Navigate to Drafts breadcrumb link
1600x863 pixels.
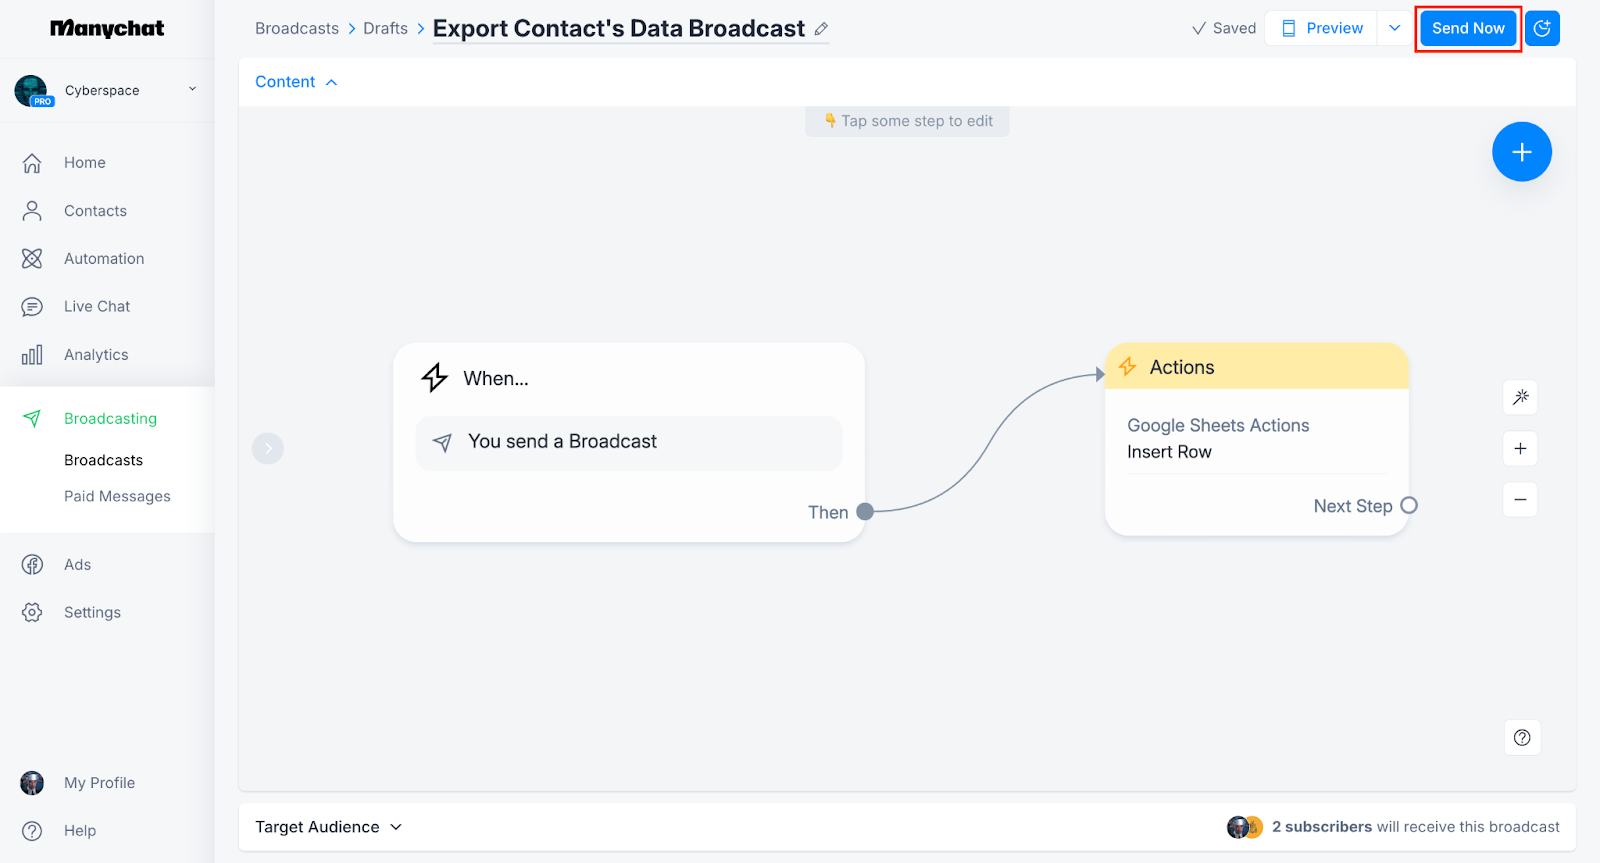385,29
